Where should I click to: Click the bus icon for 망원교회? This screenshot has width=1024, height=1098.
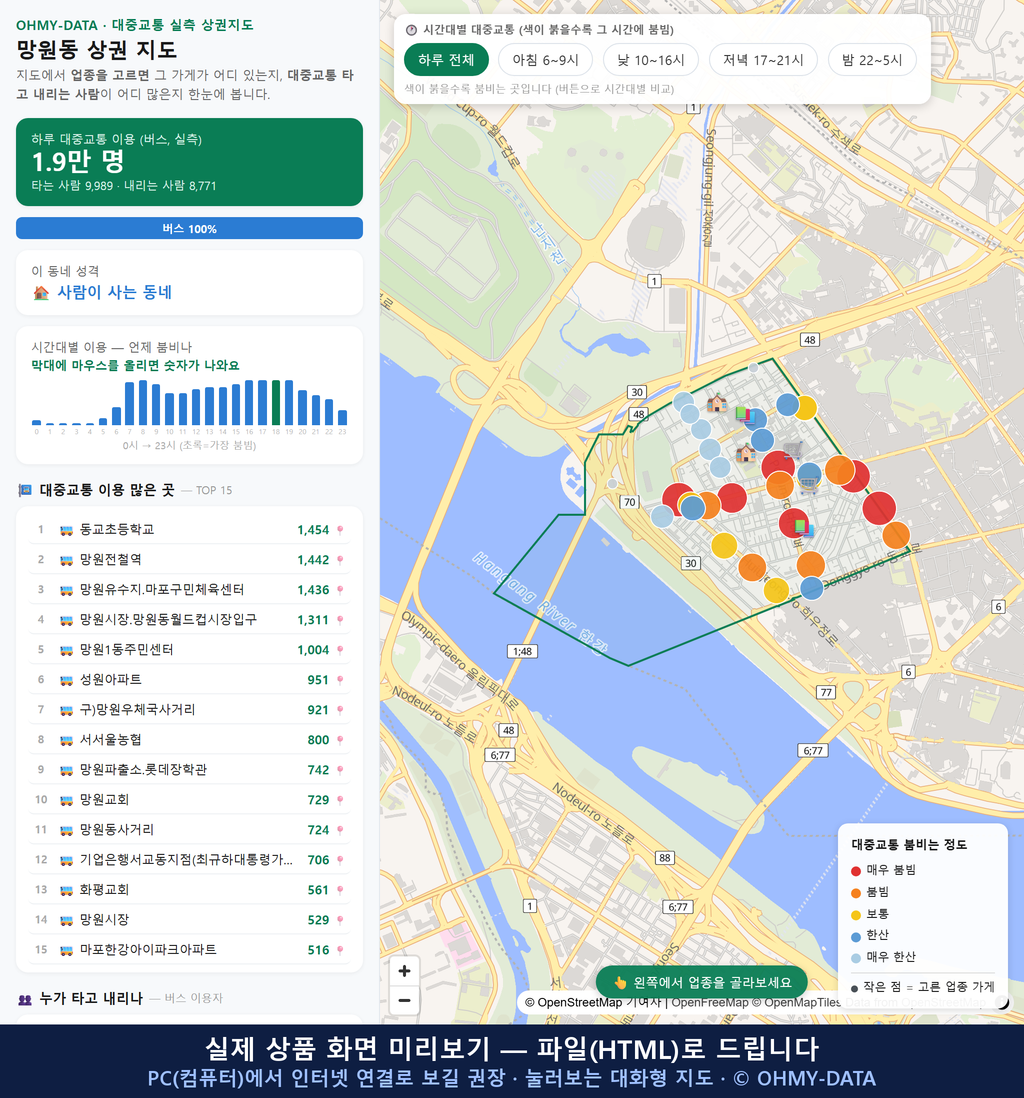[x=67, y=800]
